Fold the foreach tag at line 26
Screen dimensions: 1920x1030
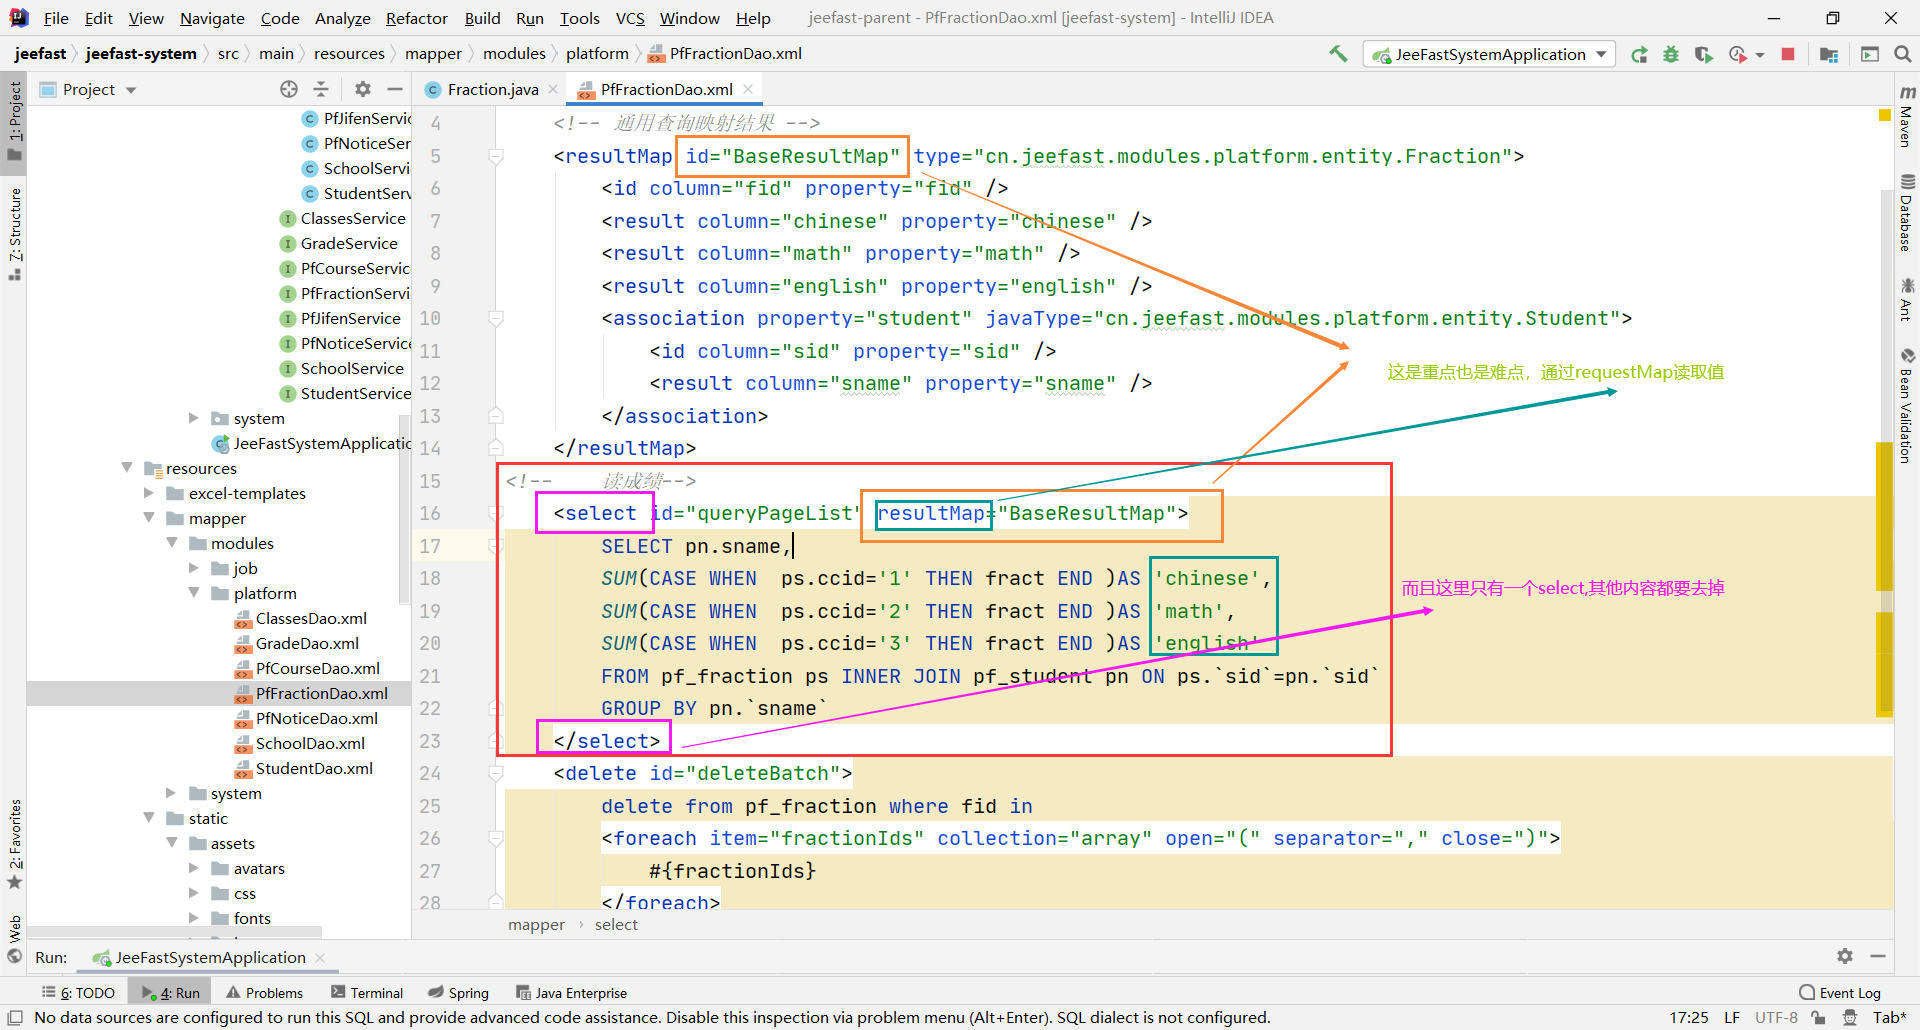(495, 838)
